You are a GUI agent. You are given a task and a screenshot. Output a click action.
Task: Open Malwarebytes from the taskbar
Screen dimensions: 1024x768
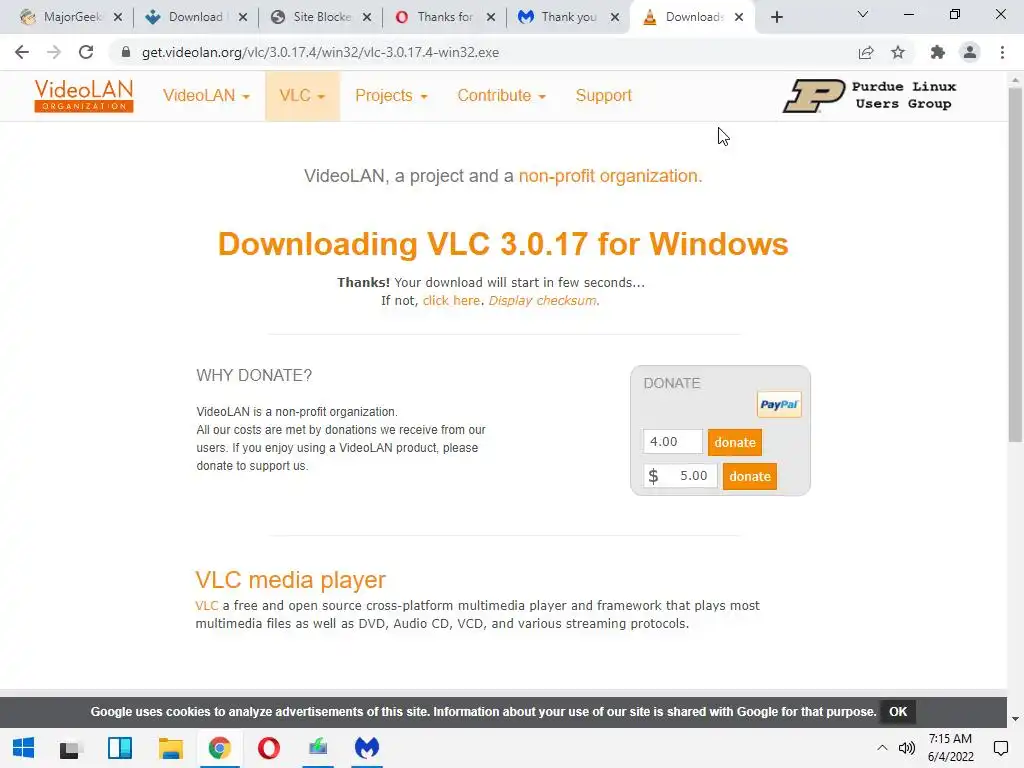click(x=367, y=748)
